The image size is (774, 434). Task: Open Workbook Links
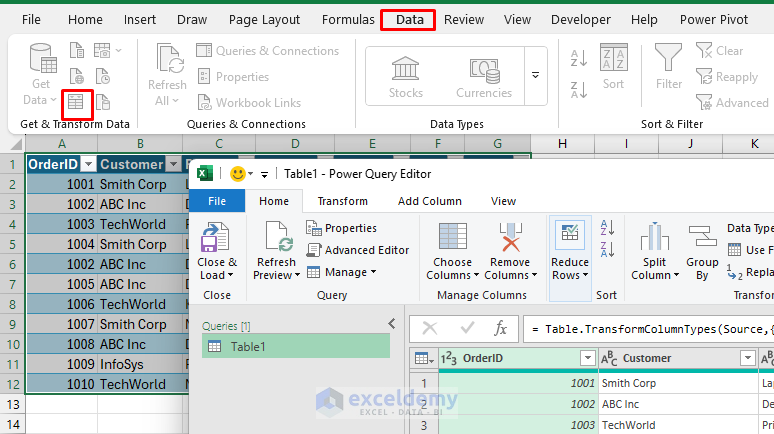tap(249, 103)
